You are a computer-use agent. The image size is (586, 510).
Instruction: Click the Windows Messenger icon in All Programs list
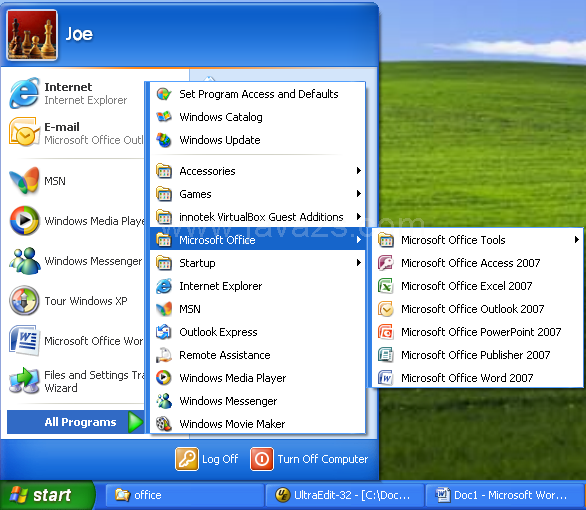(164, 401)
